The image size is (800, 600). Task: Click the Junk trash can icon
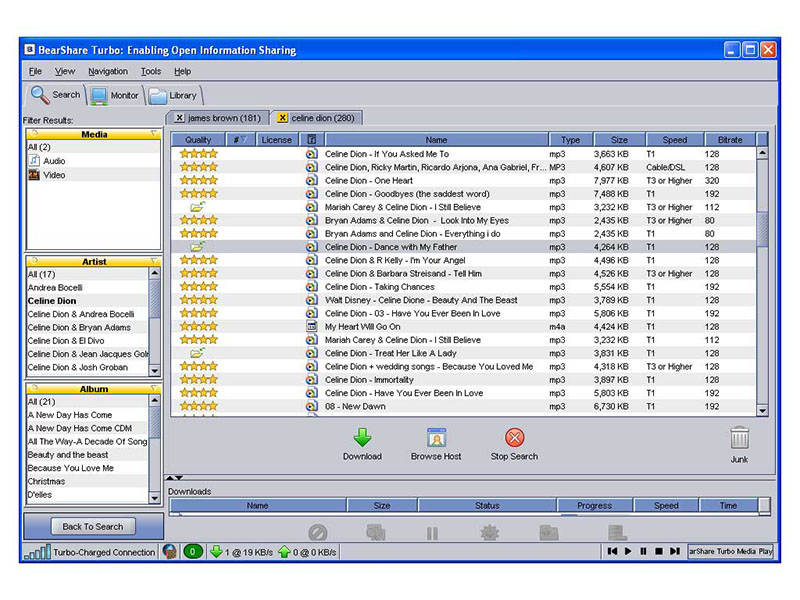pyautogui.click(x=739, y=438)
